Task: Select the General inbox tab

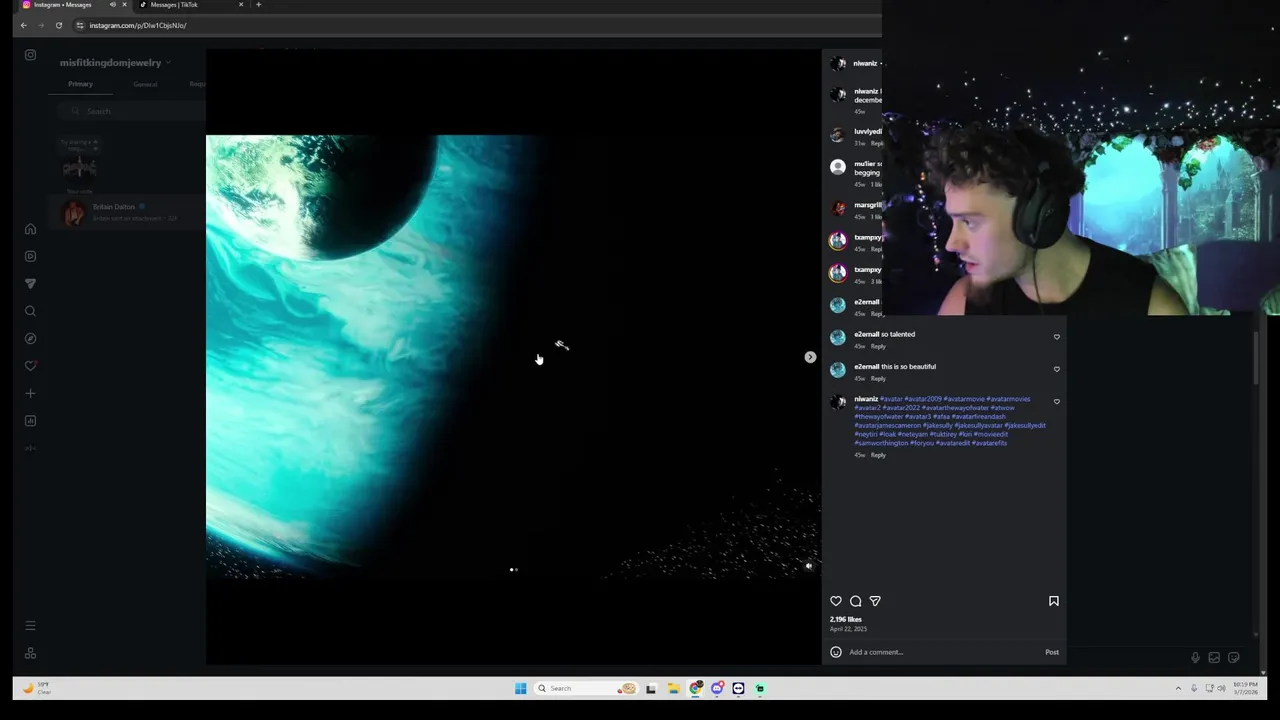Action: 145,84
